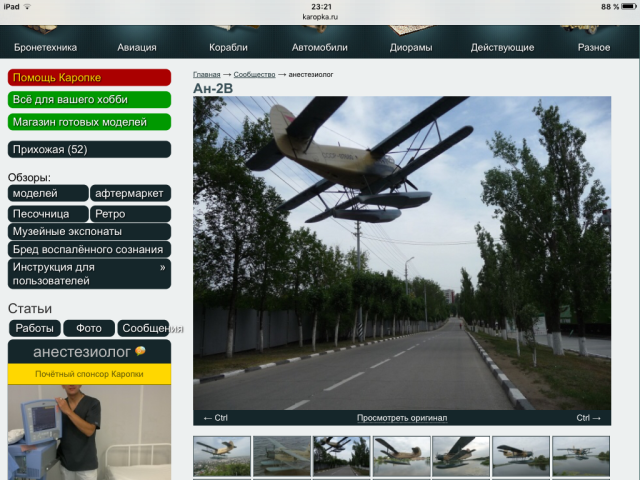The image size is (640, 480).
Task: Follow the Сообщество breadcrumb link
Action: 255,74
